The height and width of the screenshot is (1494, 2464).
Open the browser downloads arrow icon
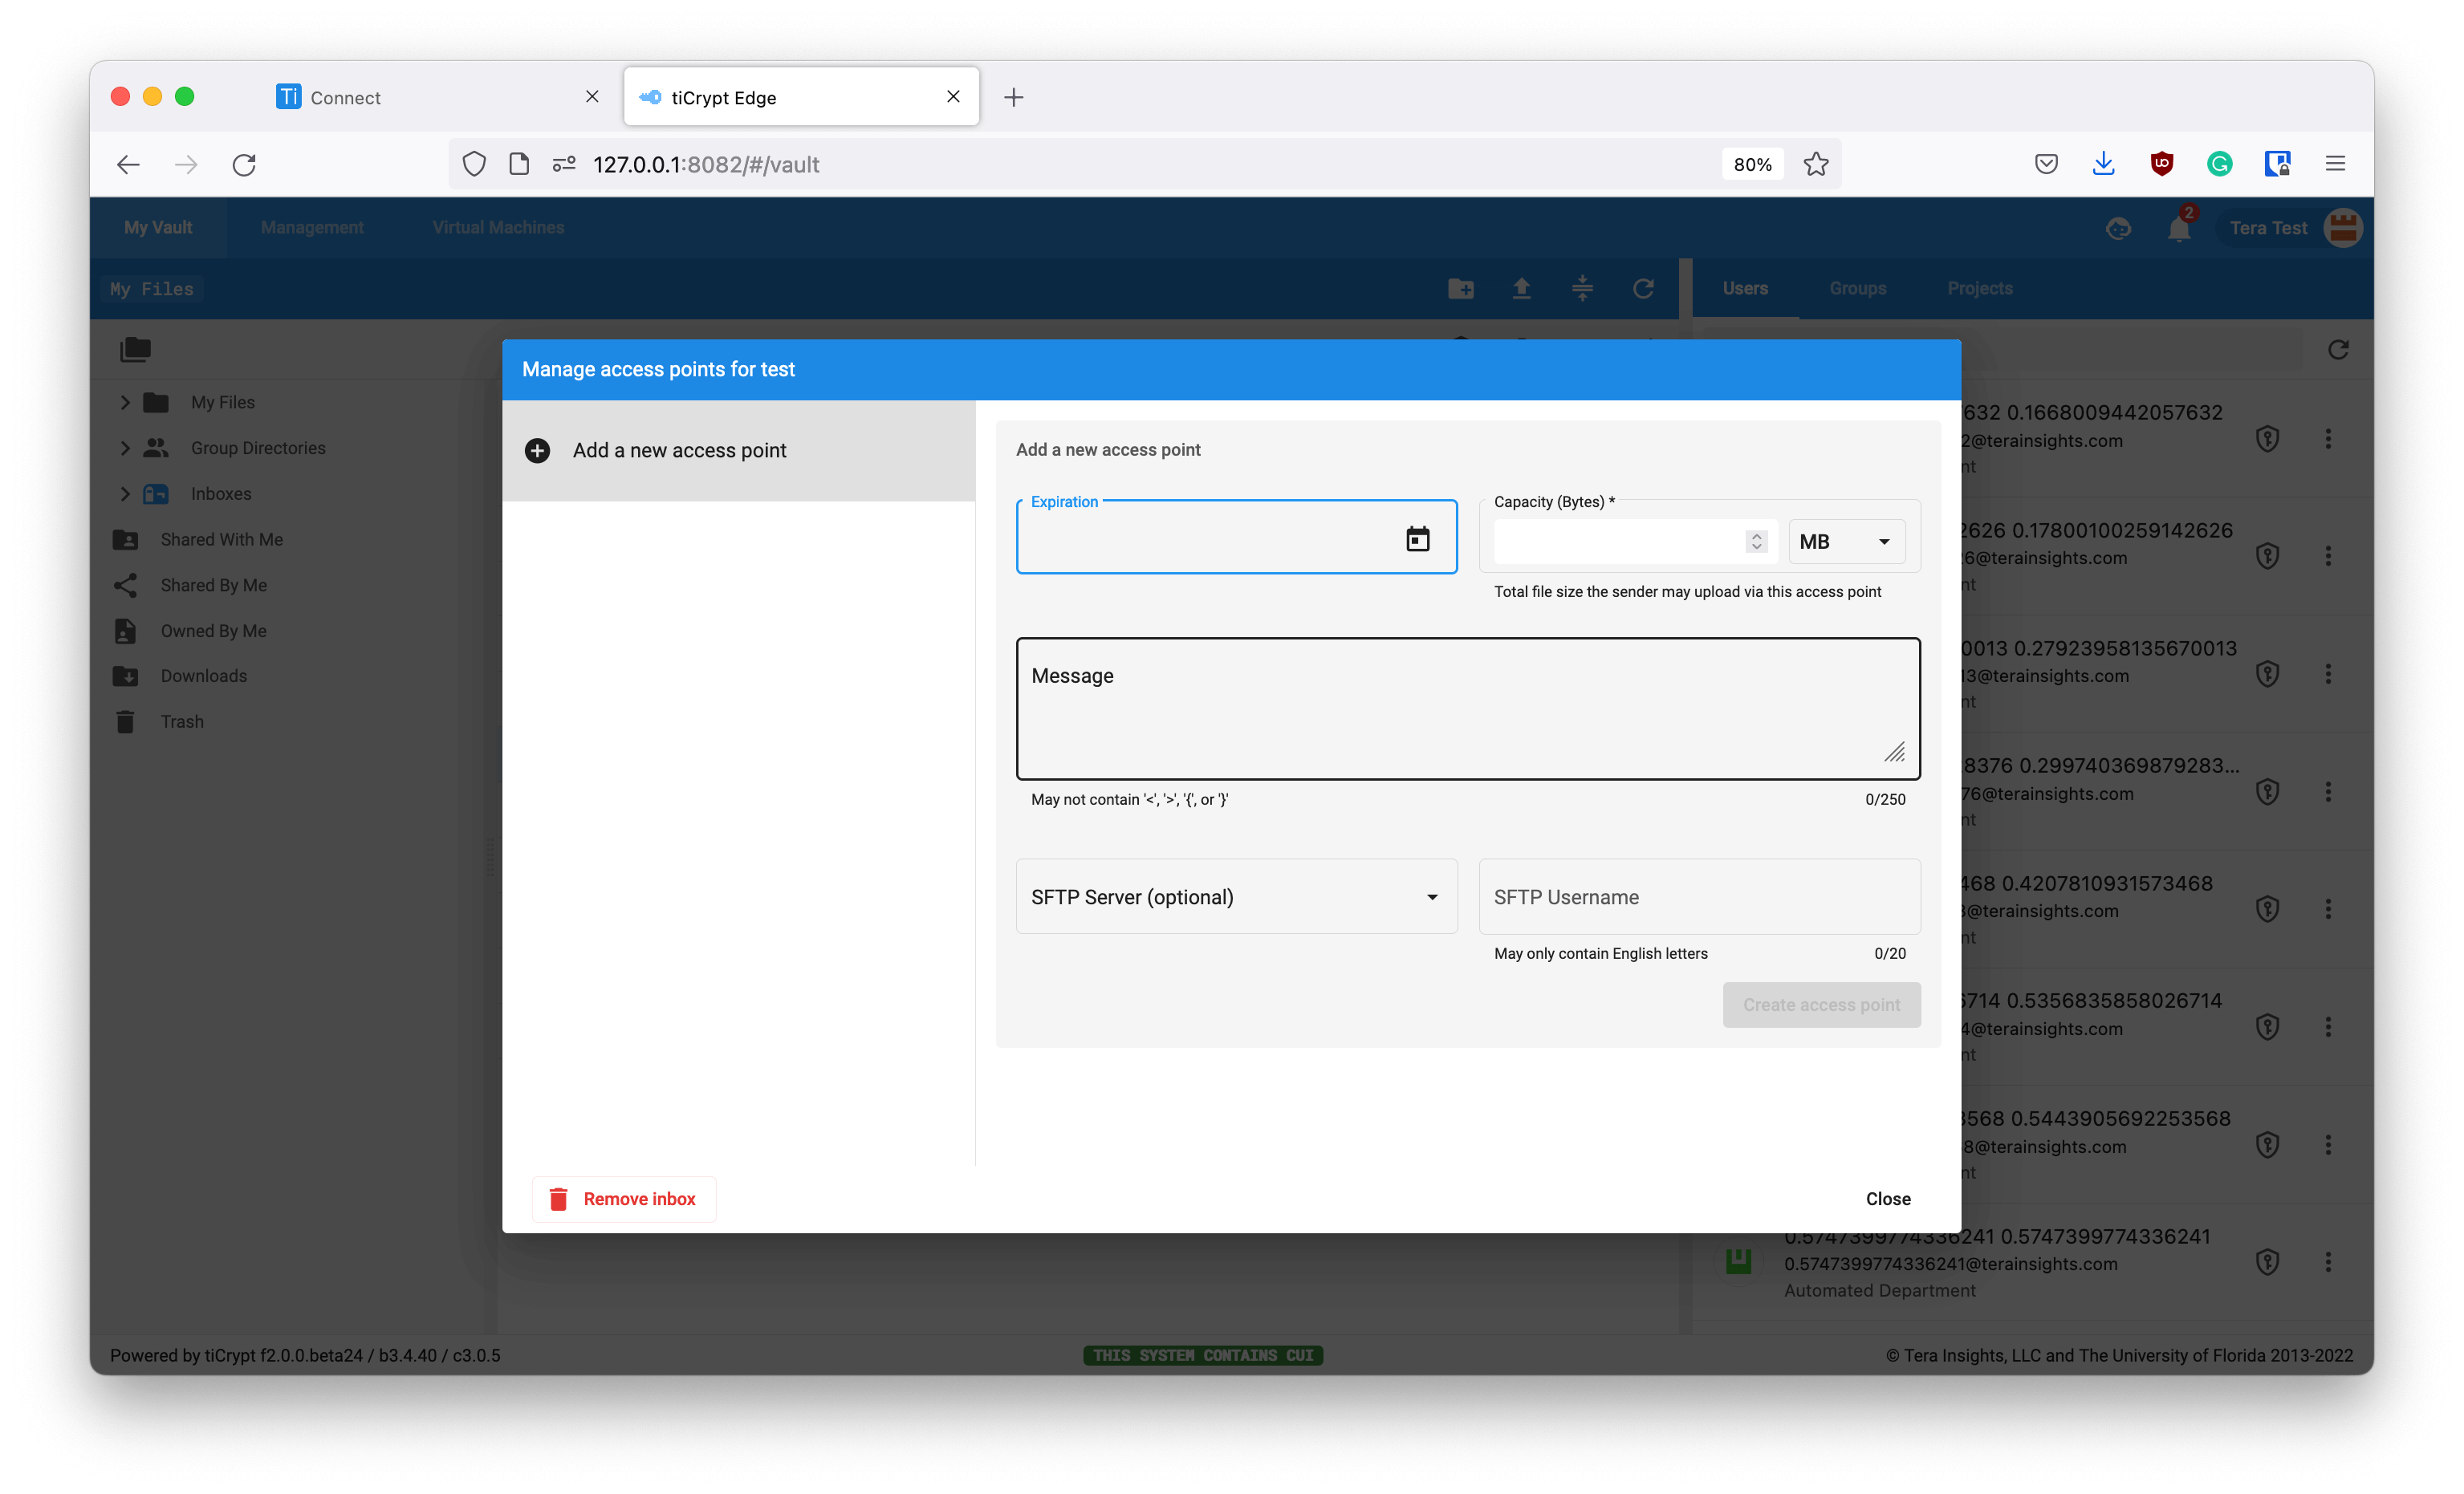[x=2103, y=164]
